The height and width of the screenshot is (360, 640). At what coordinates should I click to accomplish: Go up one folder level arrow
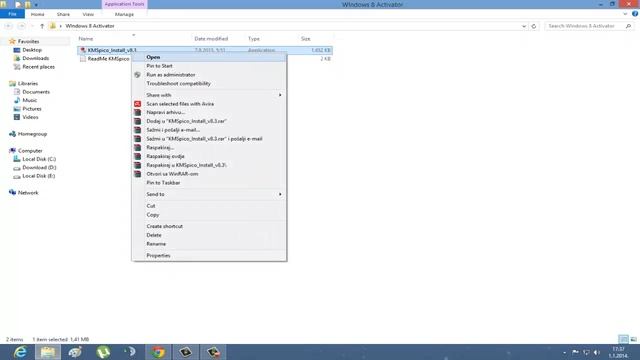click(x=42, y=26)
